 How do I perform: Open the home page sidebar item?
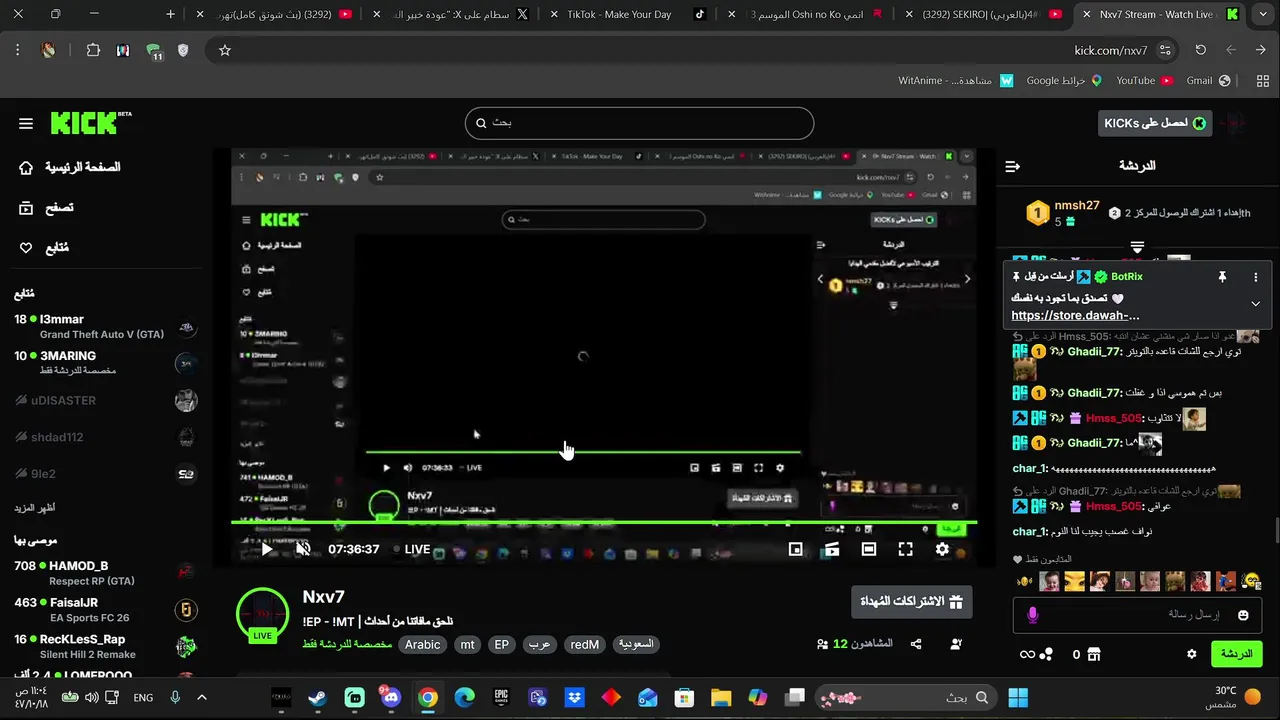tap(70, 167)
